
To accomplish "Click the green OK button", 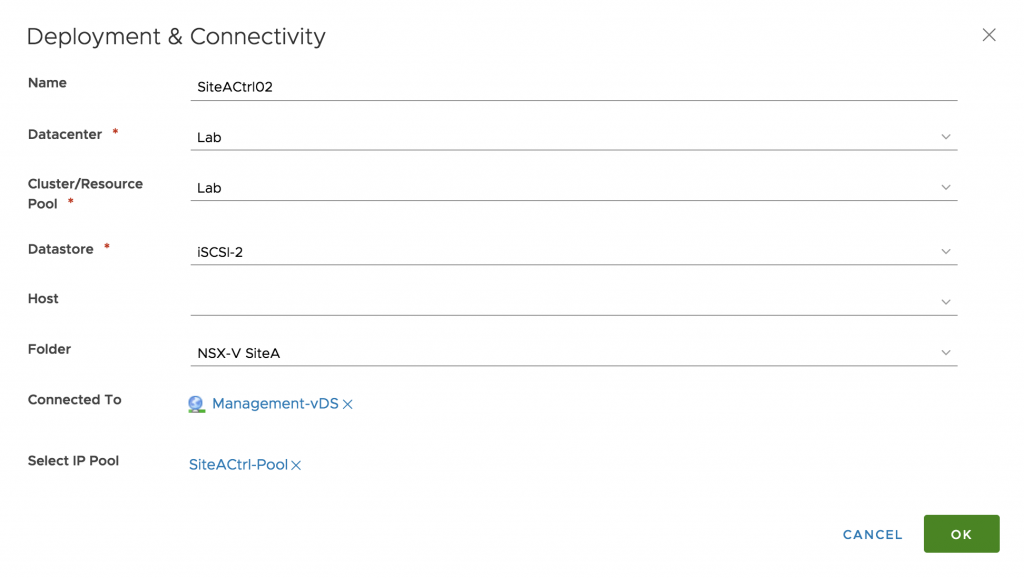I will [x=961, y=534].
